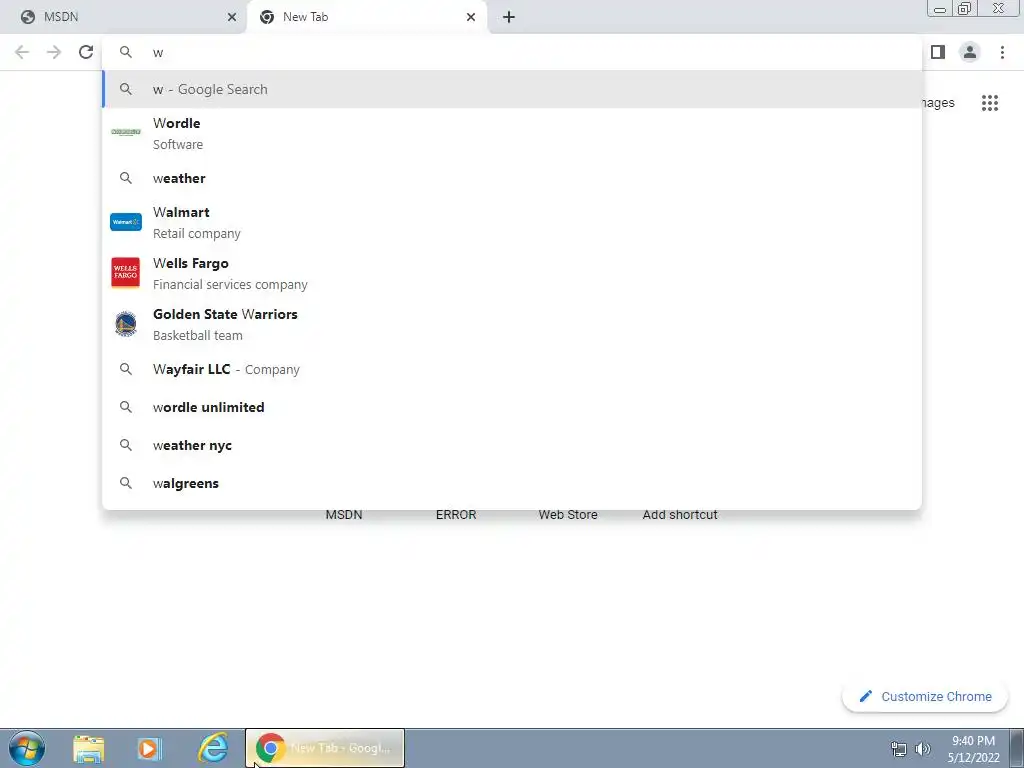Click Add shortcut
The height and width of the screenshot is (768, 1024).
pyautogui.click(x=680, y=515)
